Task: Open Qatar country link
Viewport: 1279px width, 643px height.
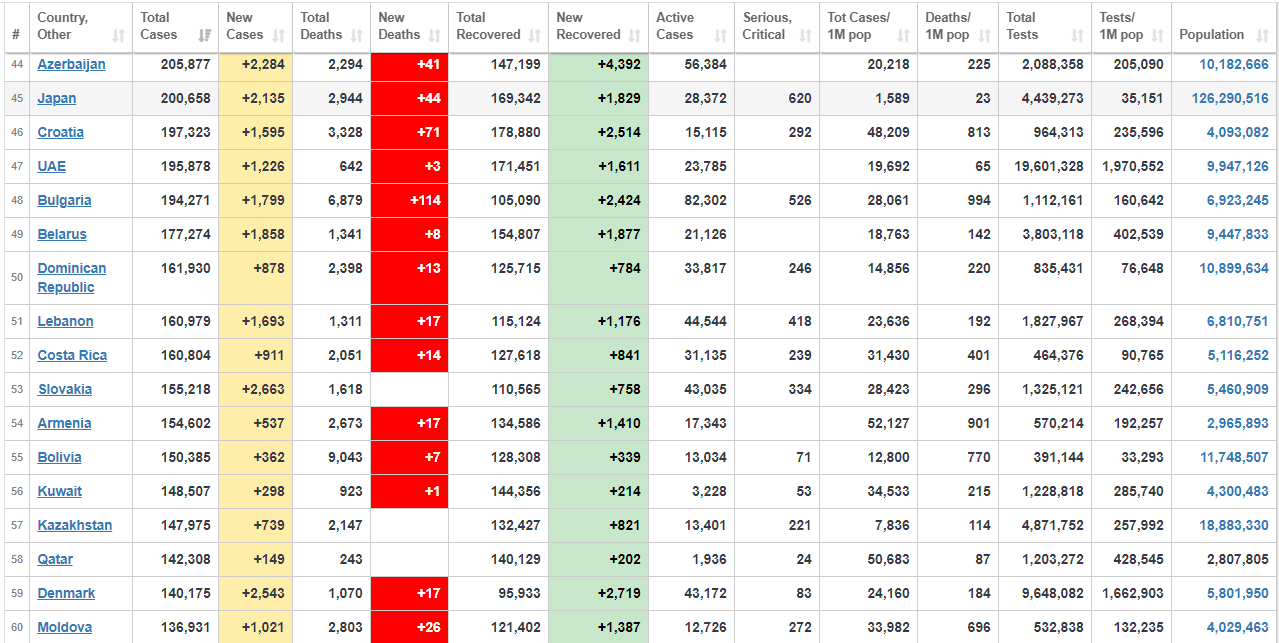Action: click(x=55, y=559)
